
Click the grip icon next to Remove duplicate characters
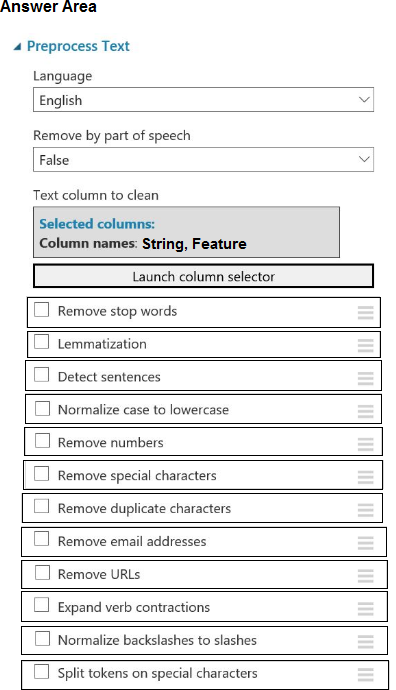[366, 510]
